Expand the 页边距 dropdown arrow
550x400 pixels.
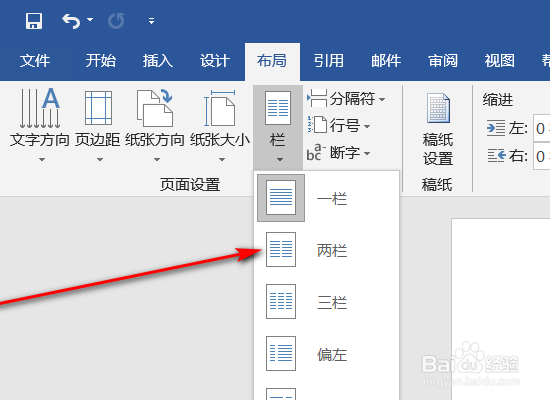click(100, 160)
